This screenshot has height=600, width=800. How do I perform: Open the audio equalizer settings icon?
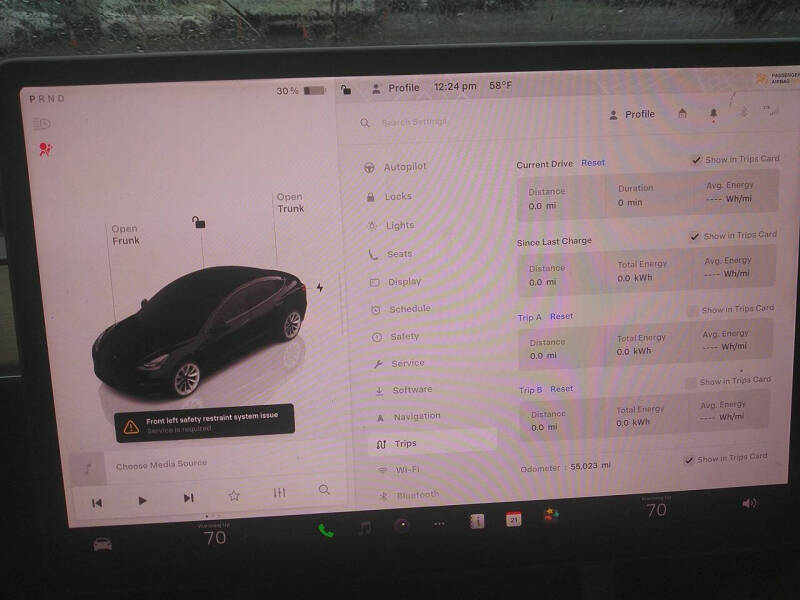(279, 492)
